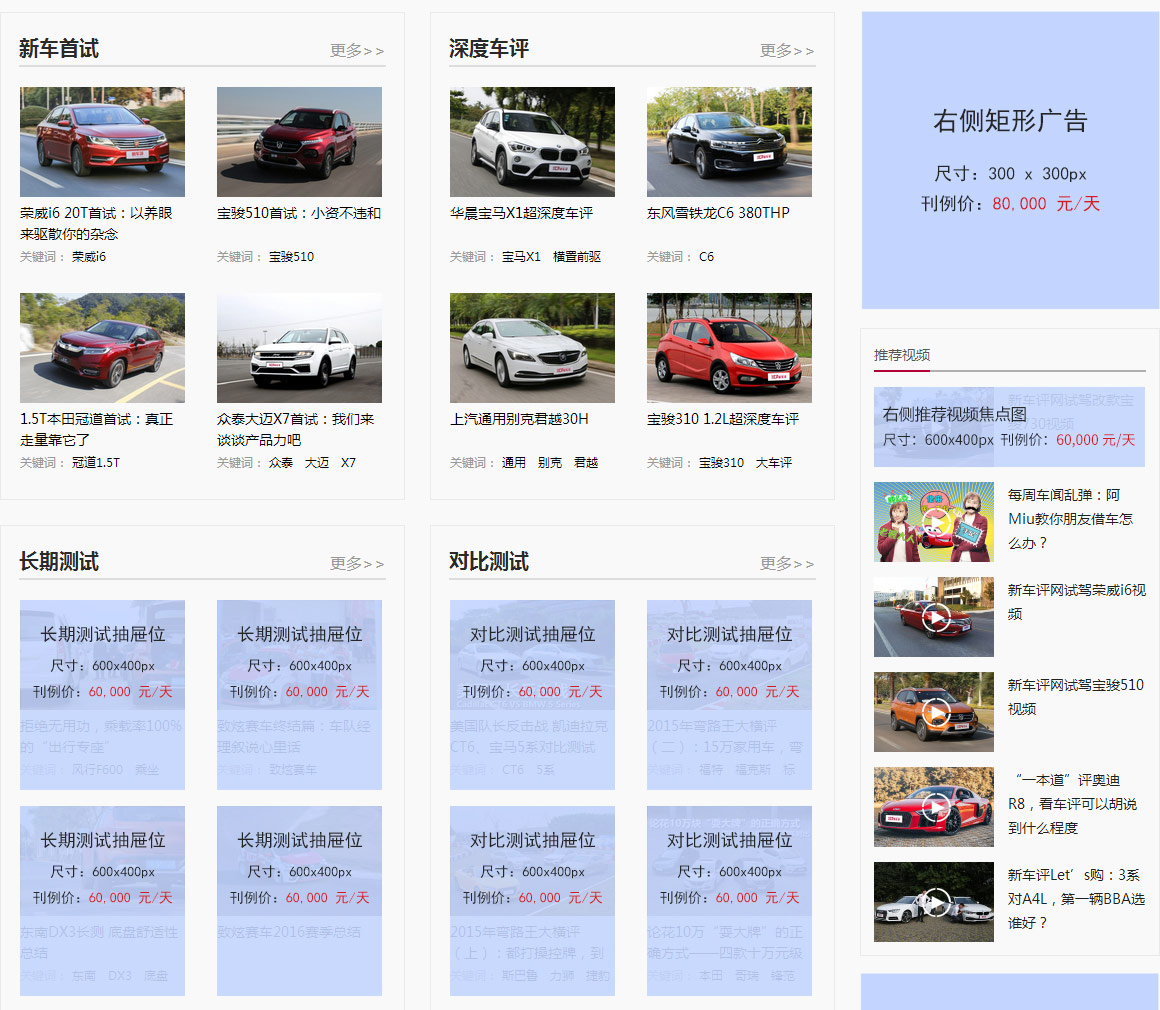Open the 荣威i6 20T首试 car image
1160x1010 pixels.
pyautogui.click(x=102, y=142)
